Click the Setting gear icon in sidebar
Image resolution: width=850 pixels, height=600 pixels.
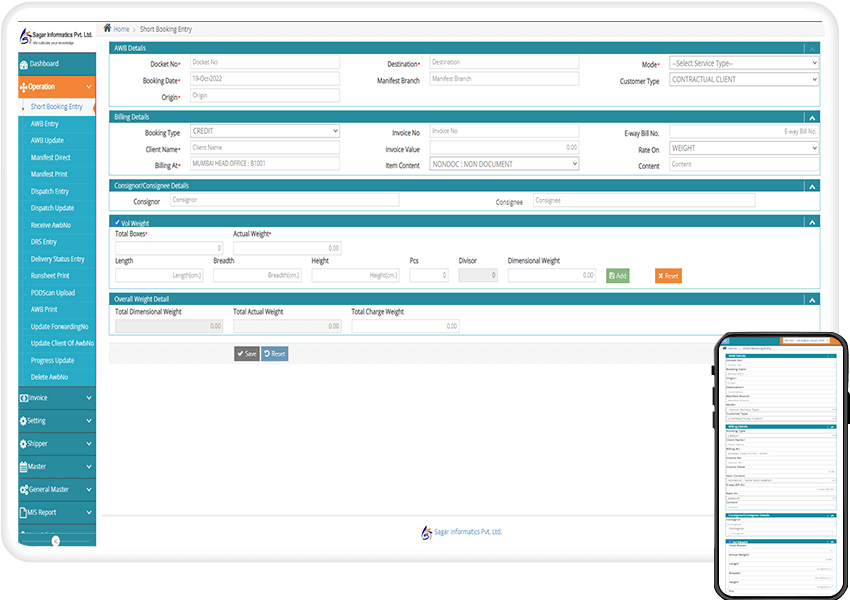(x=24, y=421)
